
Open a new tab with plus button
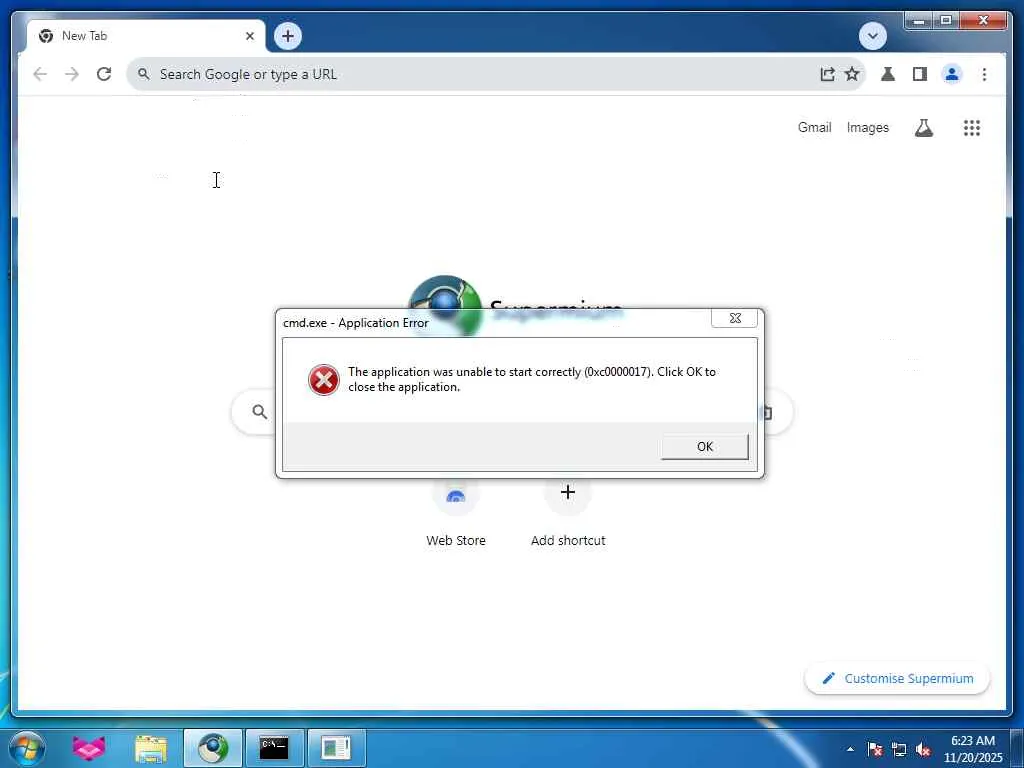[288, 36]
